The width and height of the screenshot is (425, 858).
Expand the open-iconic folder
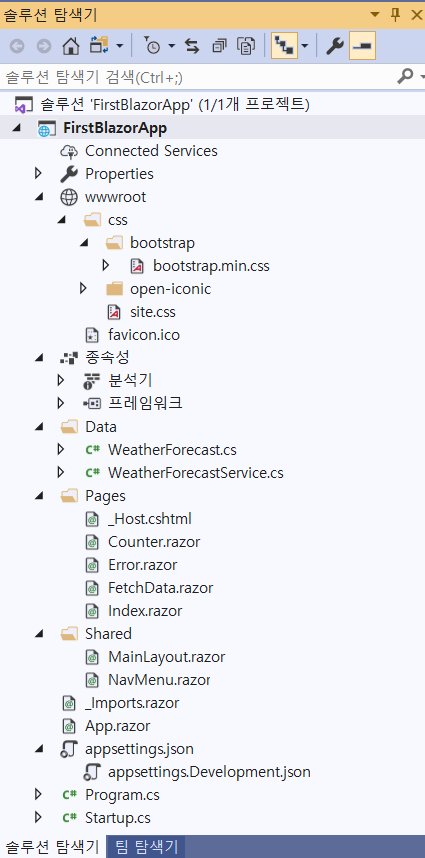pyautogui.click(x=83, y=288)
